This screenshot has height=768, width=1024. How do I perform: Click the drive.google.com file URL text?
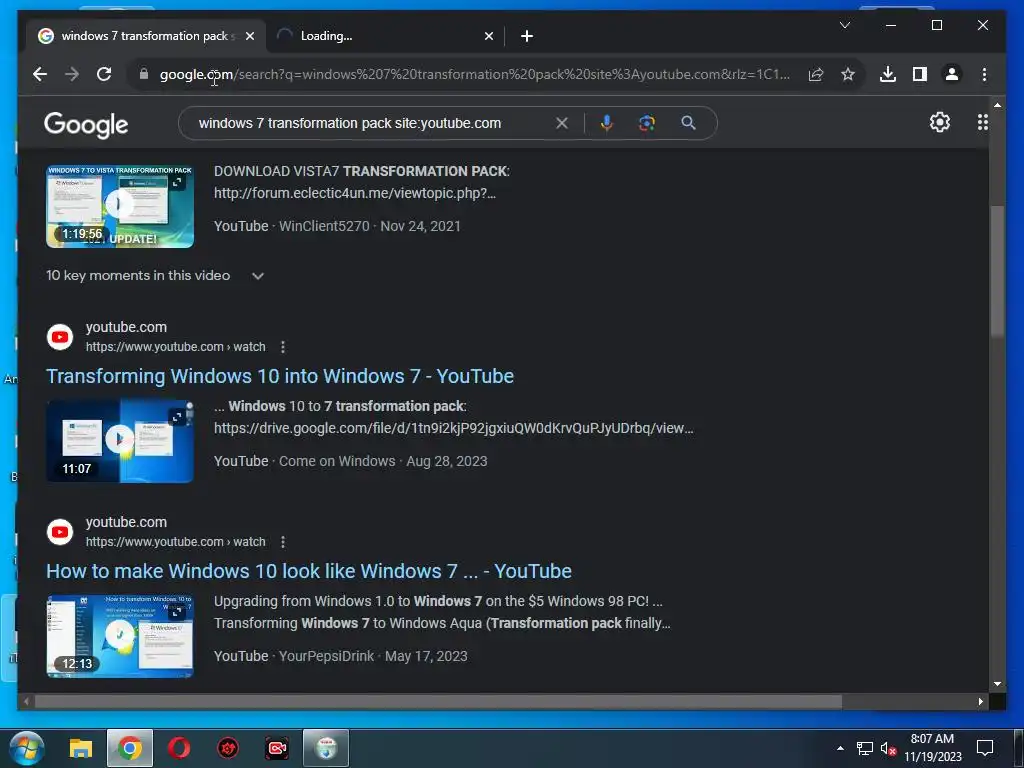[x=454, y=428]
